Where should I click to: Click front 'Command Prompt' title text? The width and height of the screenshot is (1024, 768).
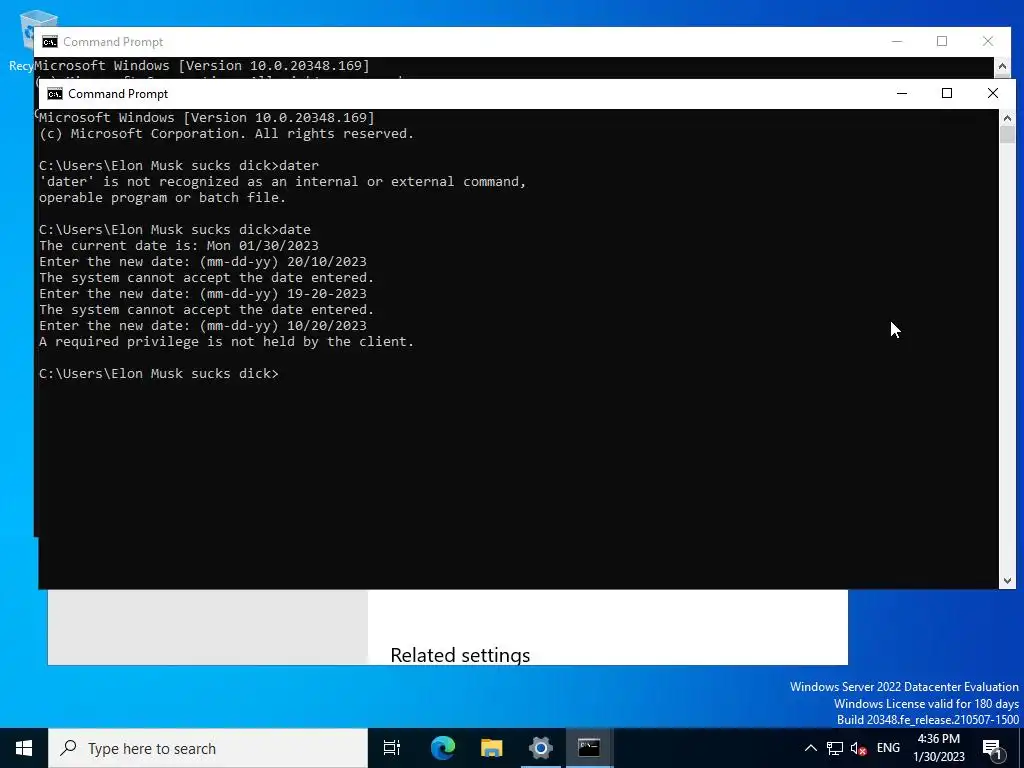118,94
